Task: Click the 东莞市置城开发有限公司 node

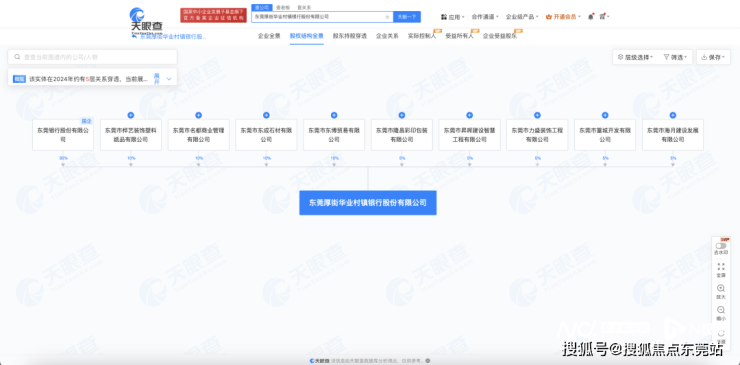Action: click(x=605, y=135)
